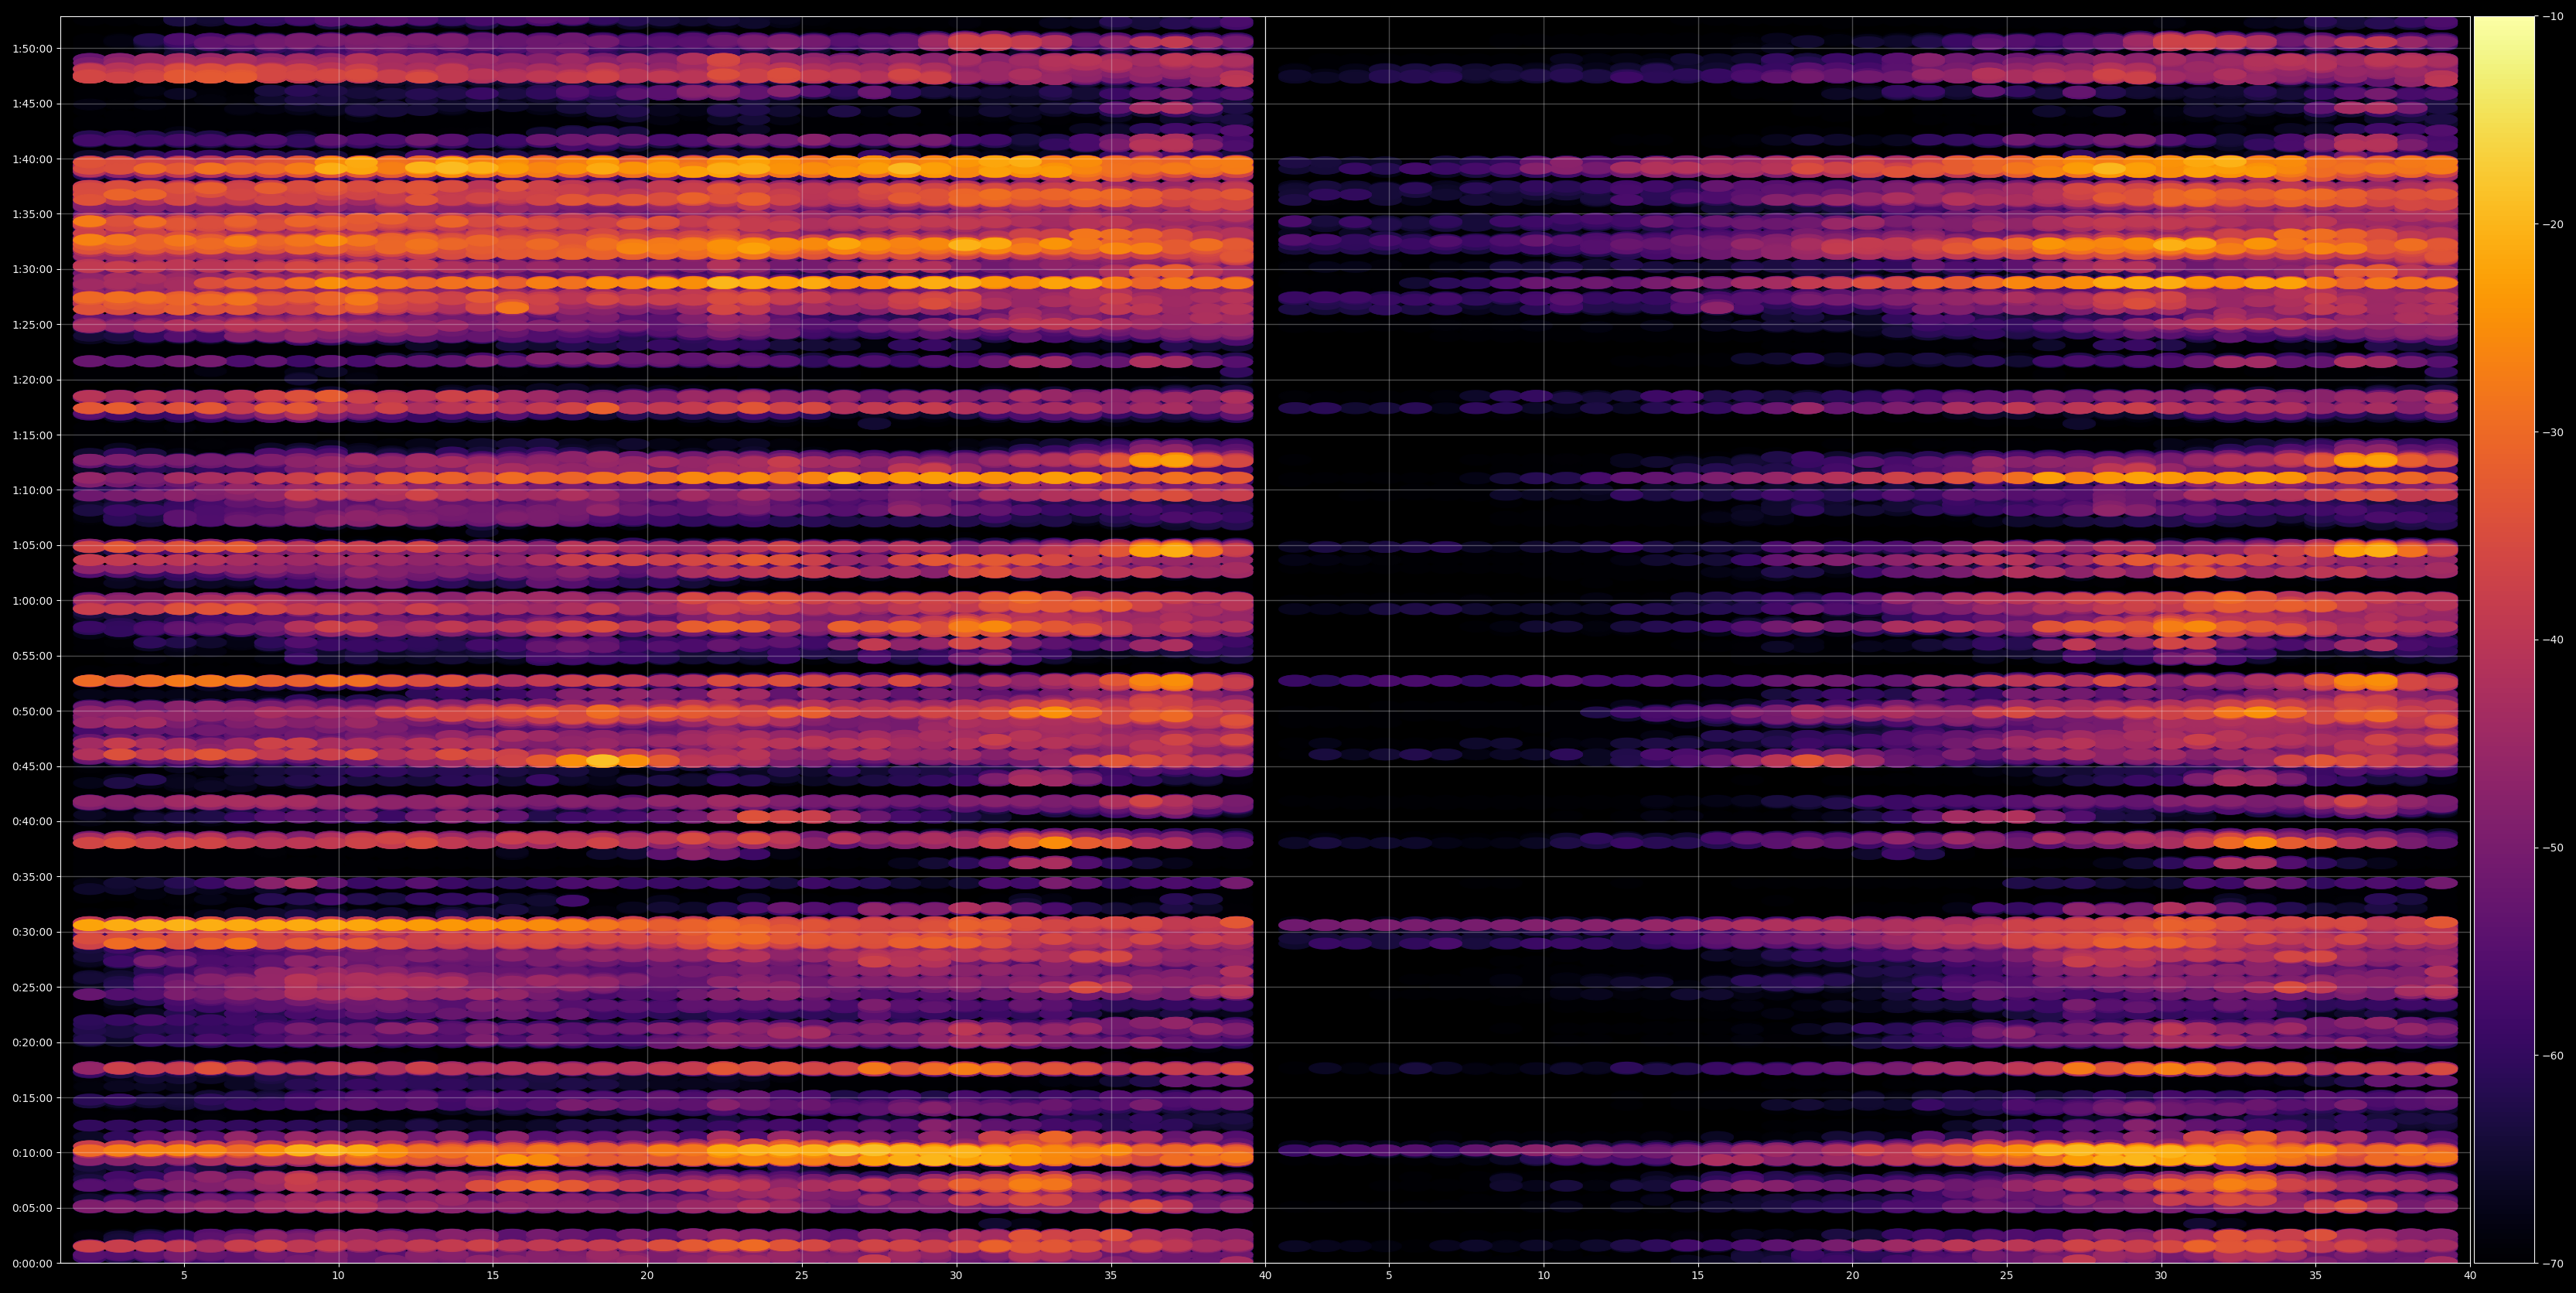Click x-axis label '20' under the right panel

[x=1853, y=1276]
